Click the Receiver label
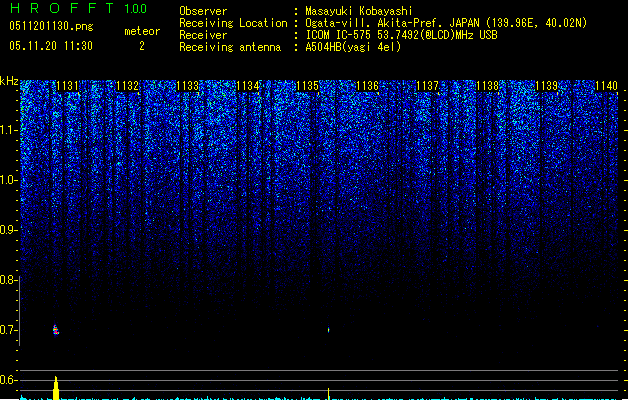The width and height of the screenshot is (629, 400). 203,35
